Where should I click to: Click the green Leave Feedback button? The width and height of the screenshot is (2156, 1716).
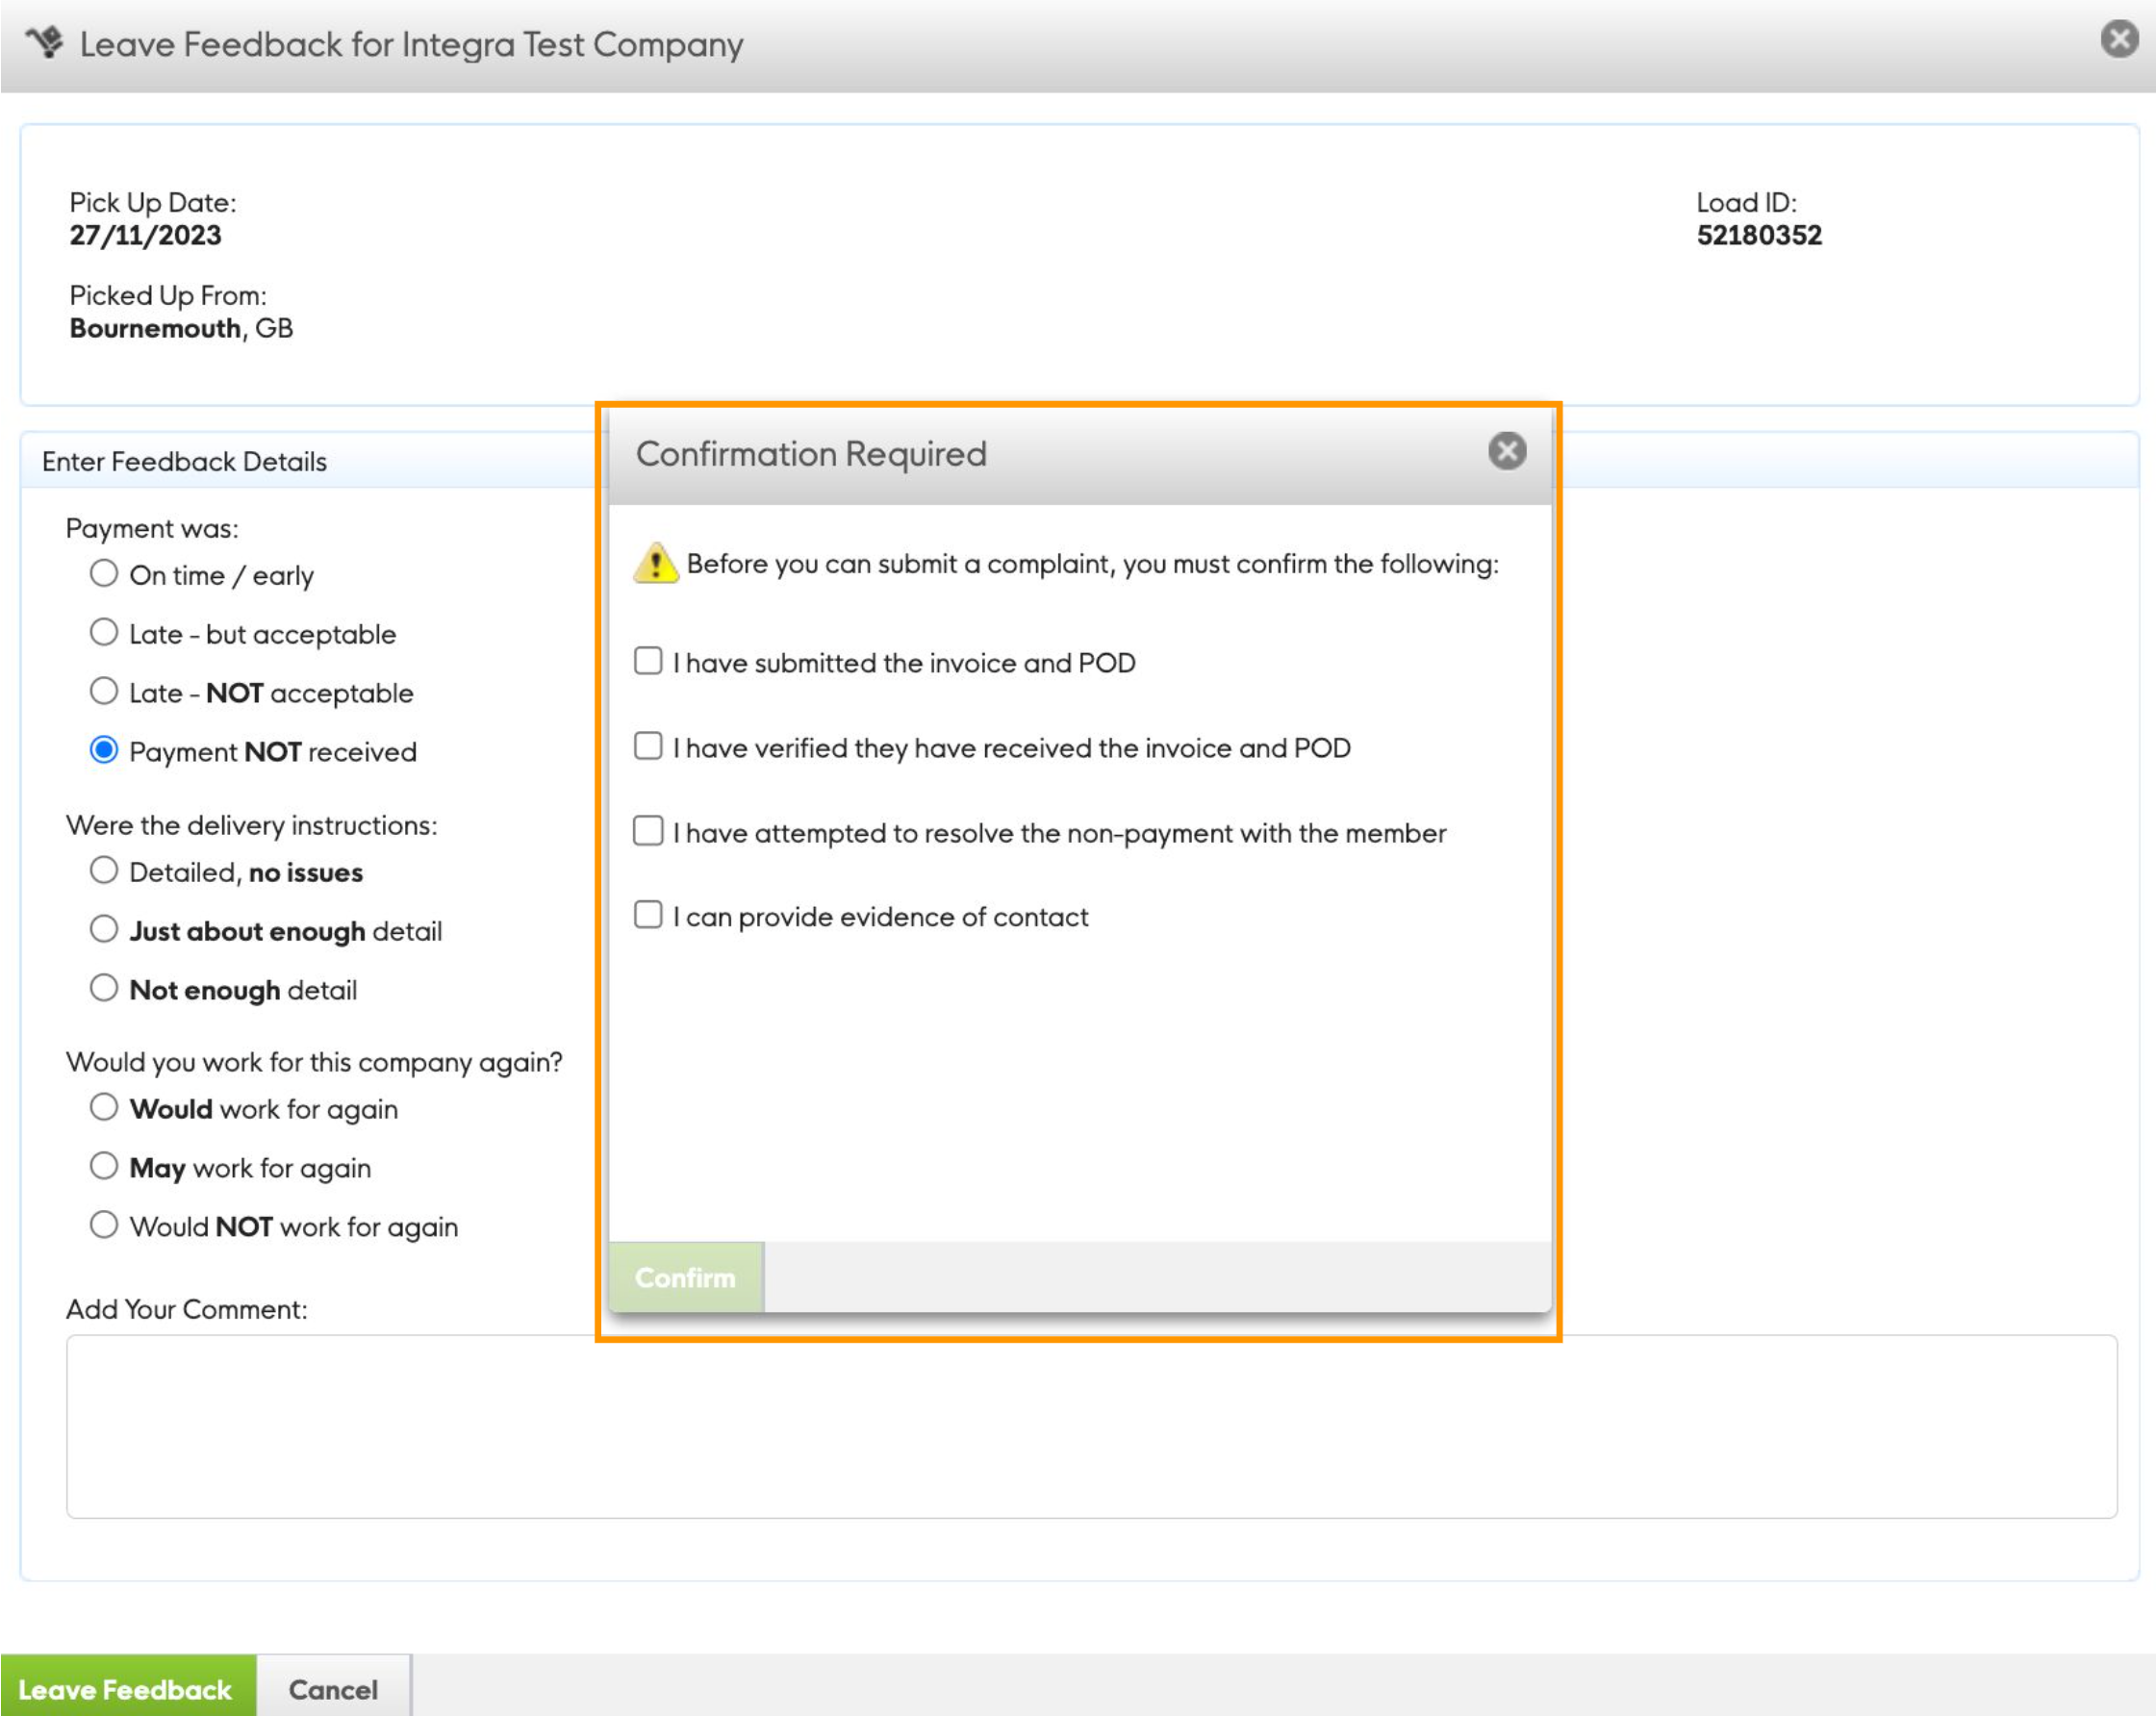point(127,1688)
